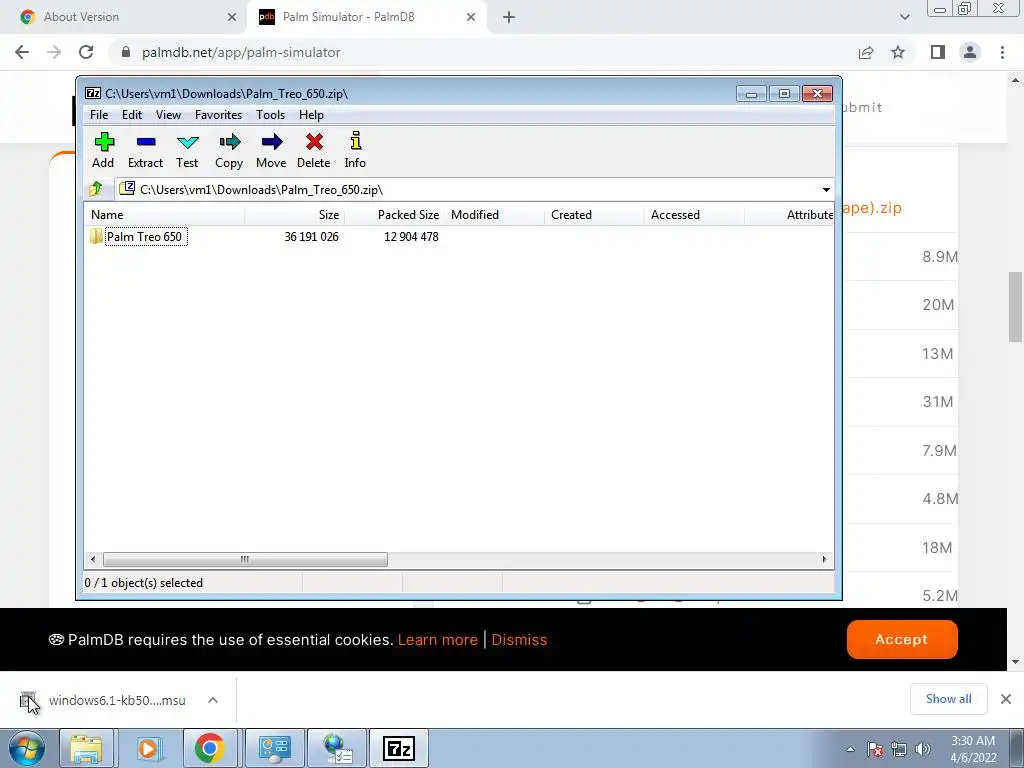The height and width of the screenshot is (768, 1024).
Task: Open the Edit menu in 7-Zip
Action: point(132,115)
